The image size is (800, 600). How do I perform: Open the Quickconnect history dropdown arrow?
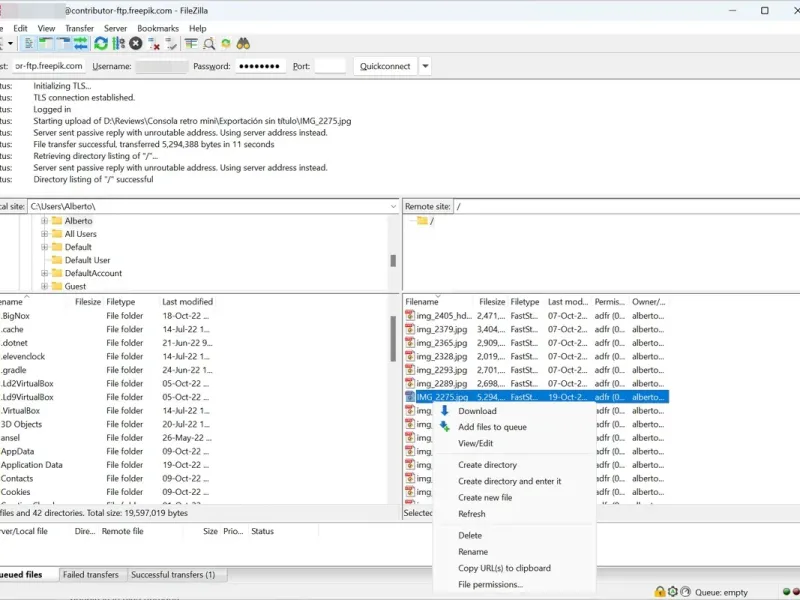pos(426,66)
